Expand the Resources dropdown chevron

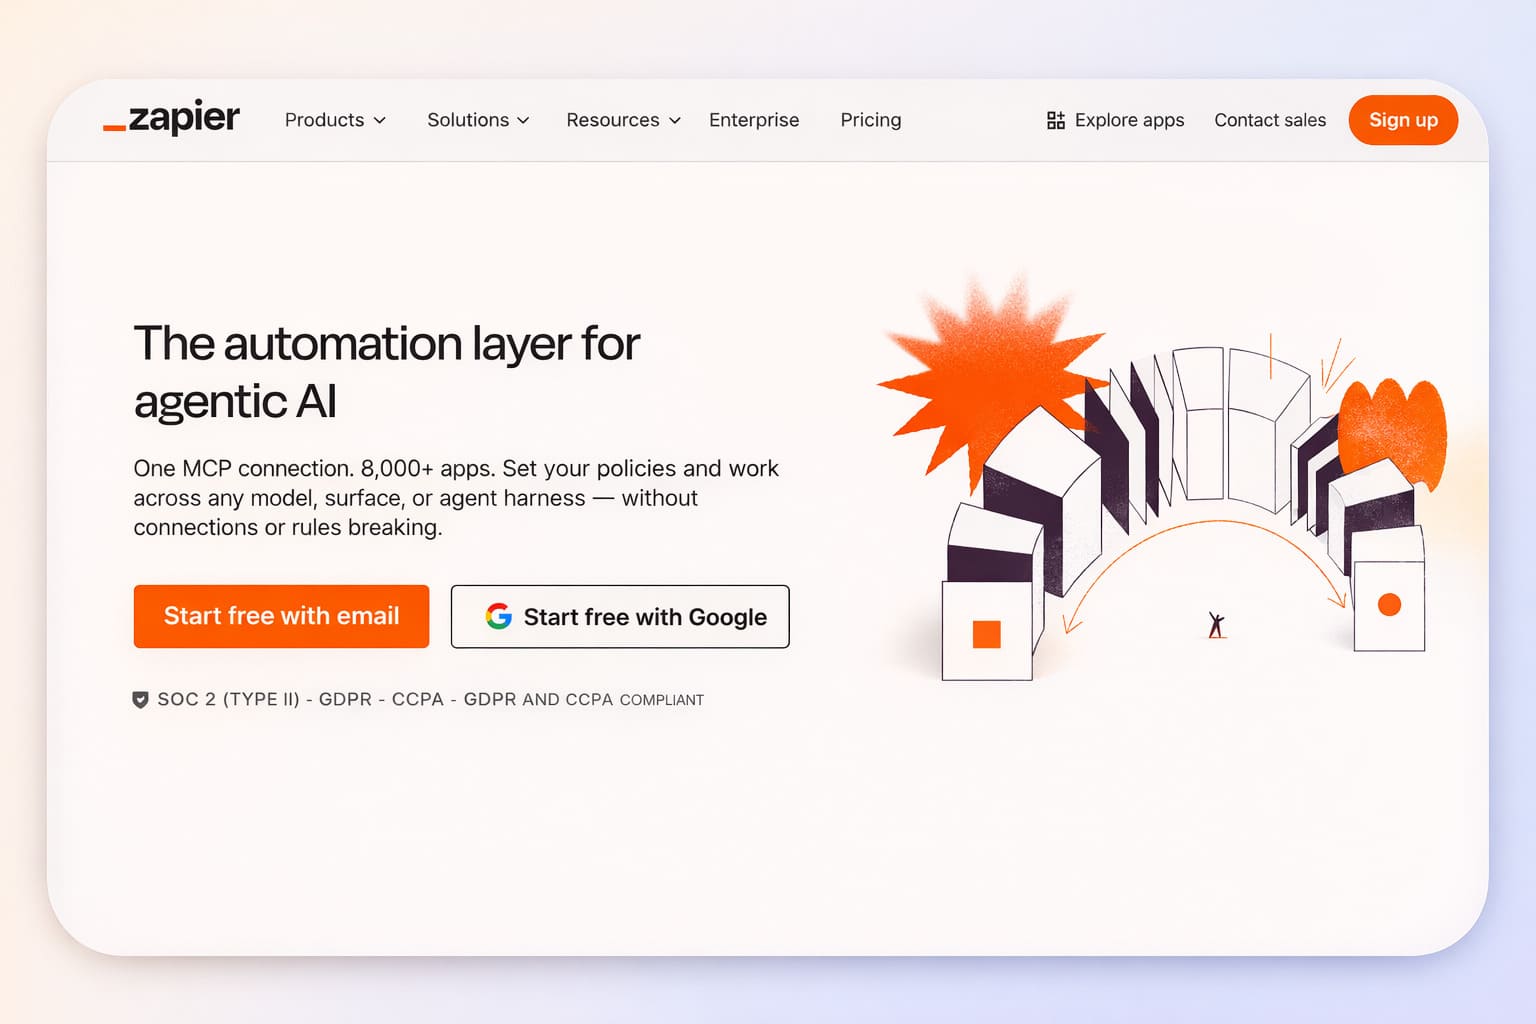[x=675, y=120]
